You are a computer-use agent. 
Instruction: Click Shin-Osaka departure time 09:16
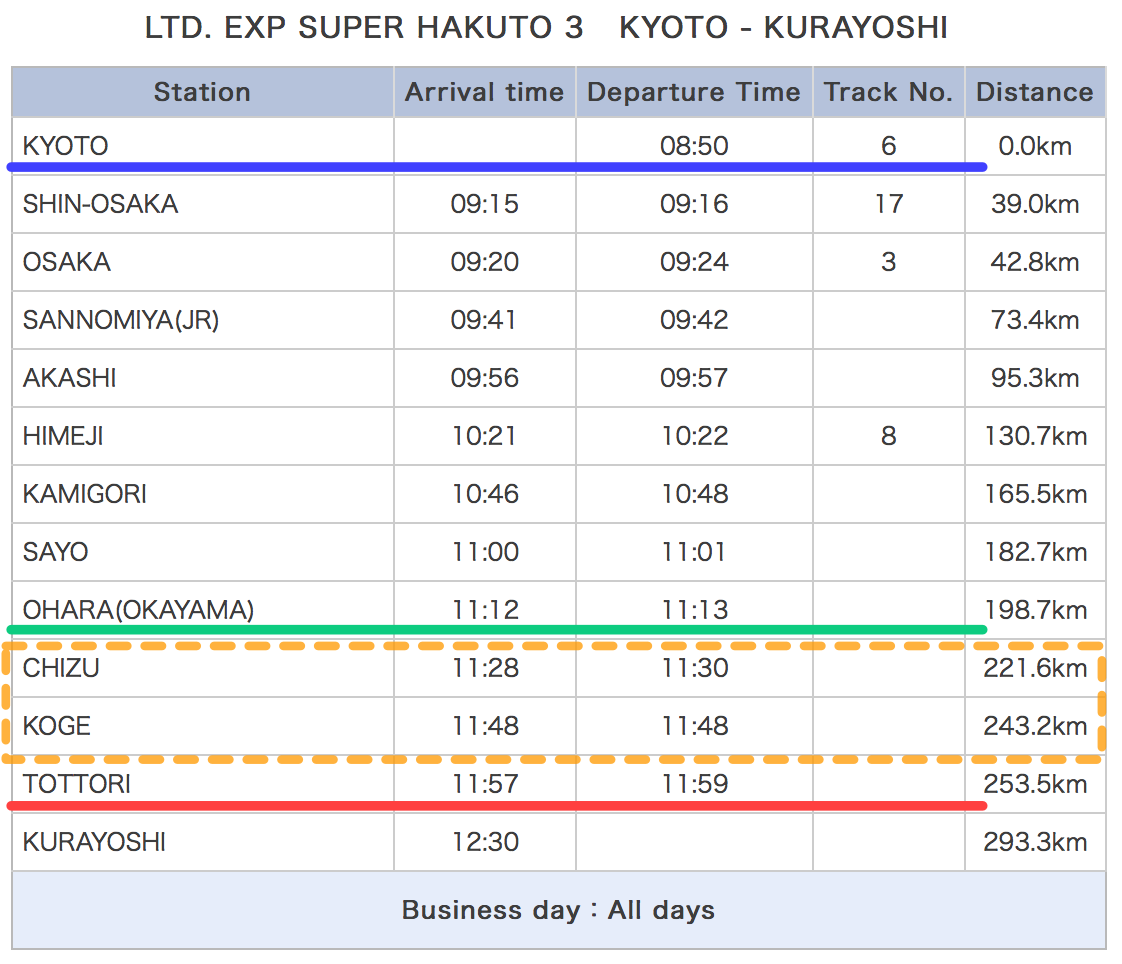coord(694,204)
